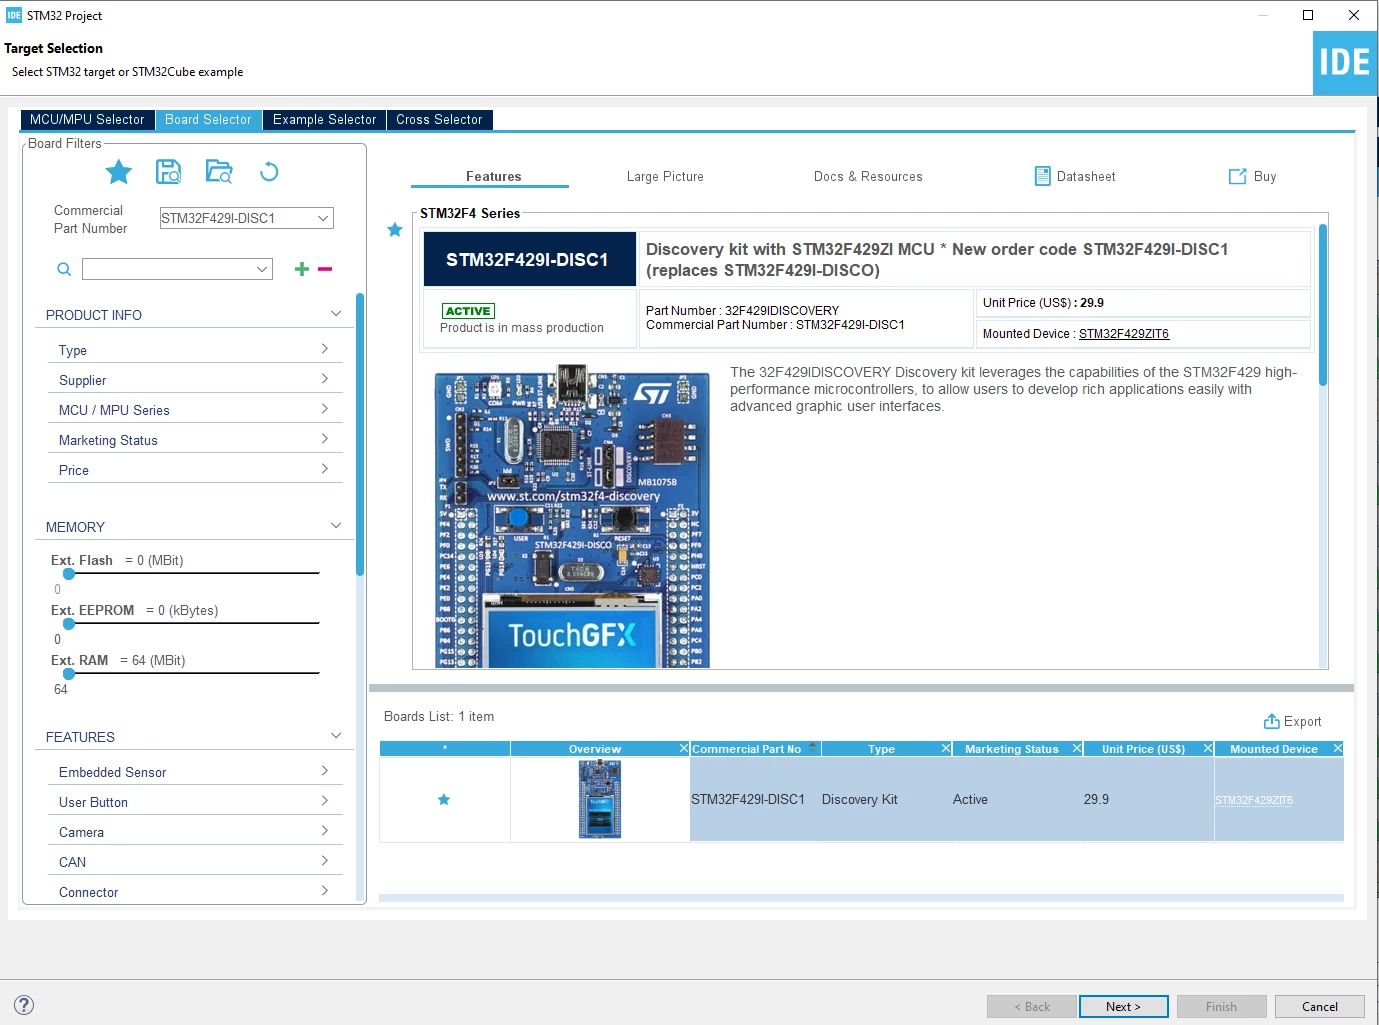Expand the User Button filter
Screen dimensions: 1379x1025
point(325,801)
